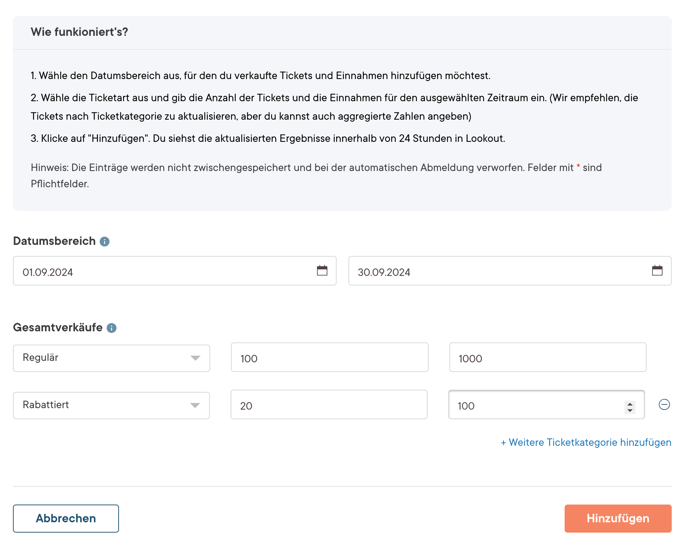Click the info icon next to Gesamtverkäufe
The height and width of the screenshot is (540, 688).
tap(111, 328)
